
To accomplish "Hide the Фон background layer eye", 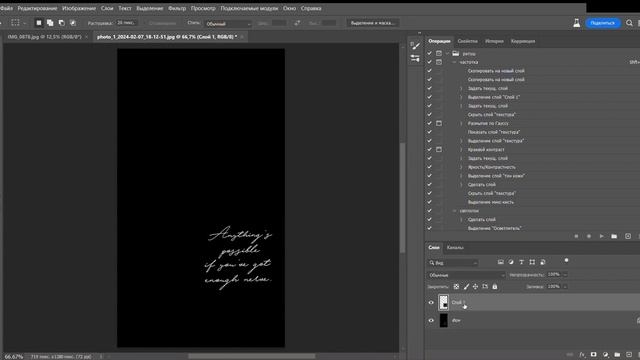I will pyautogui.click(x=431, y=320).
